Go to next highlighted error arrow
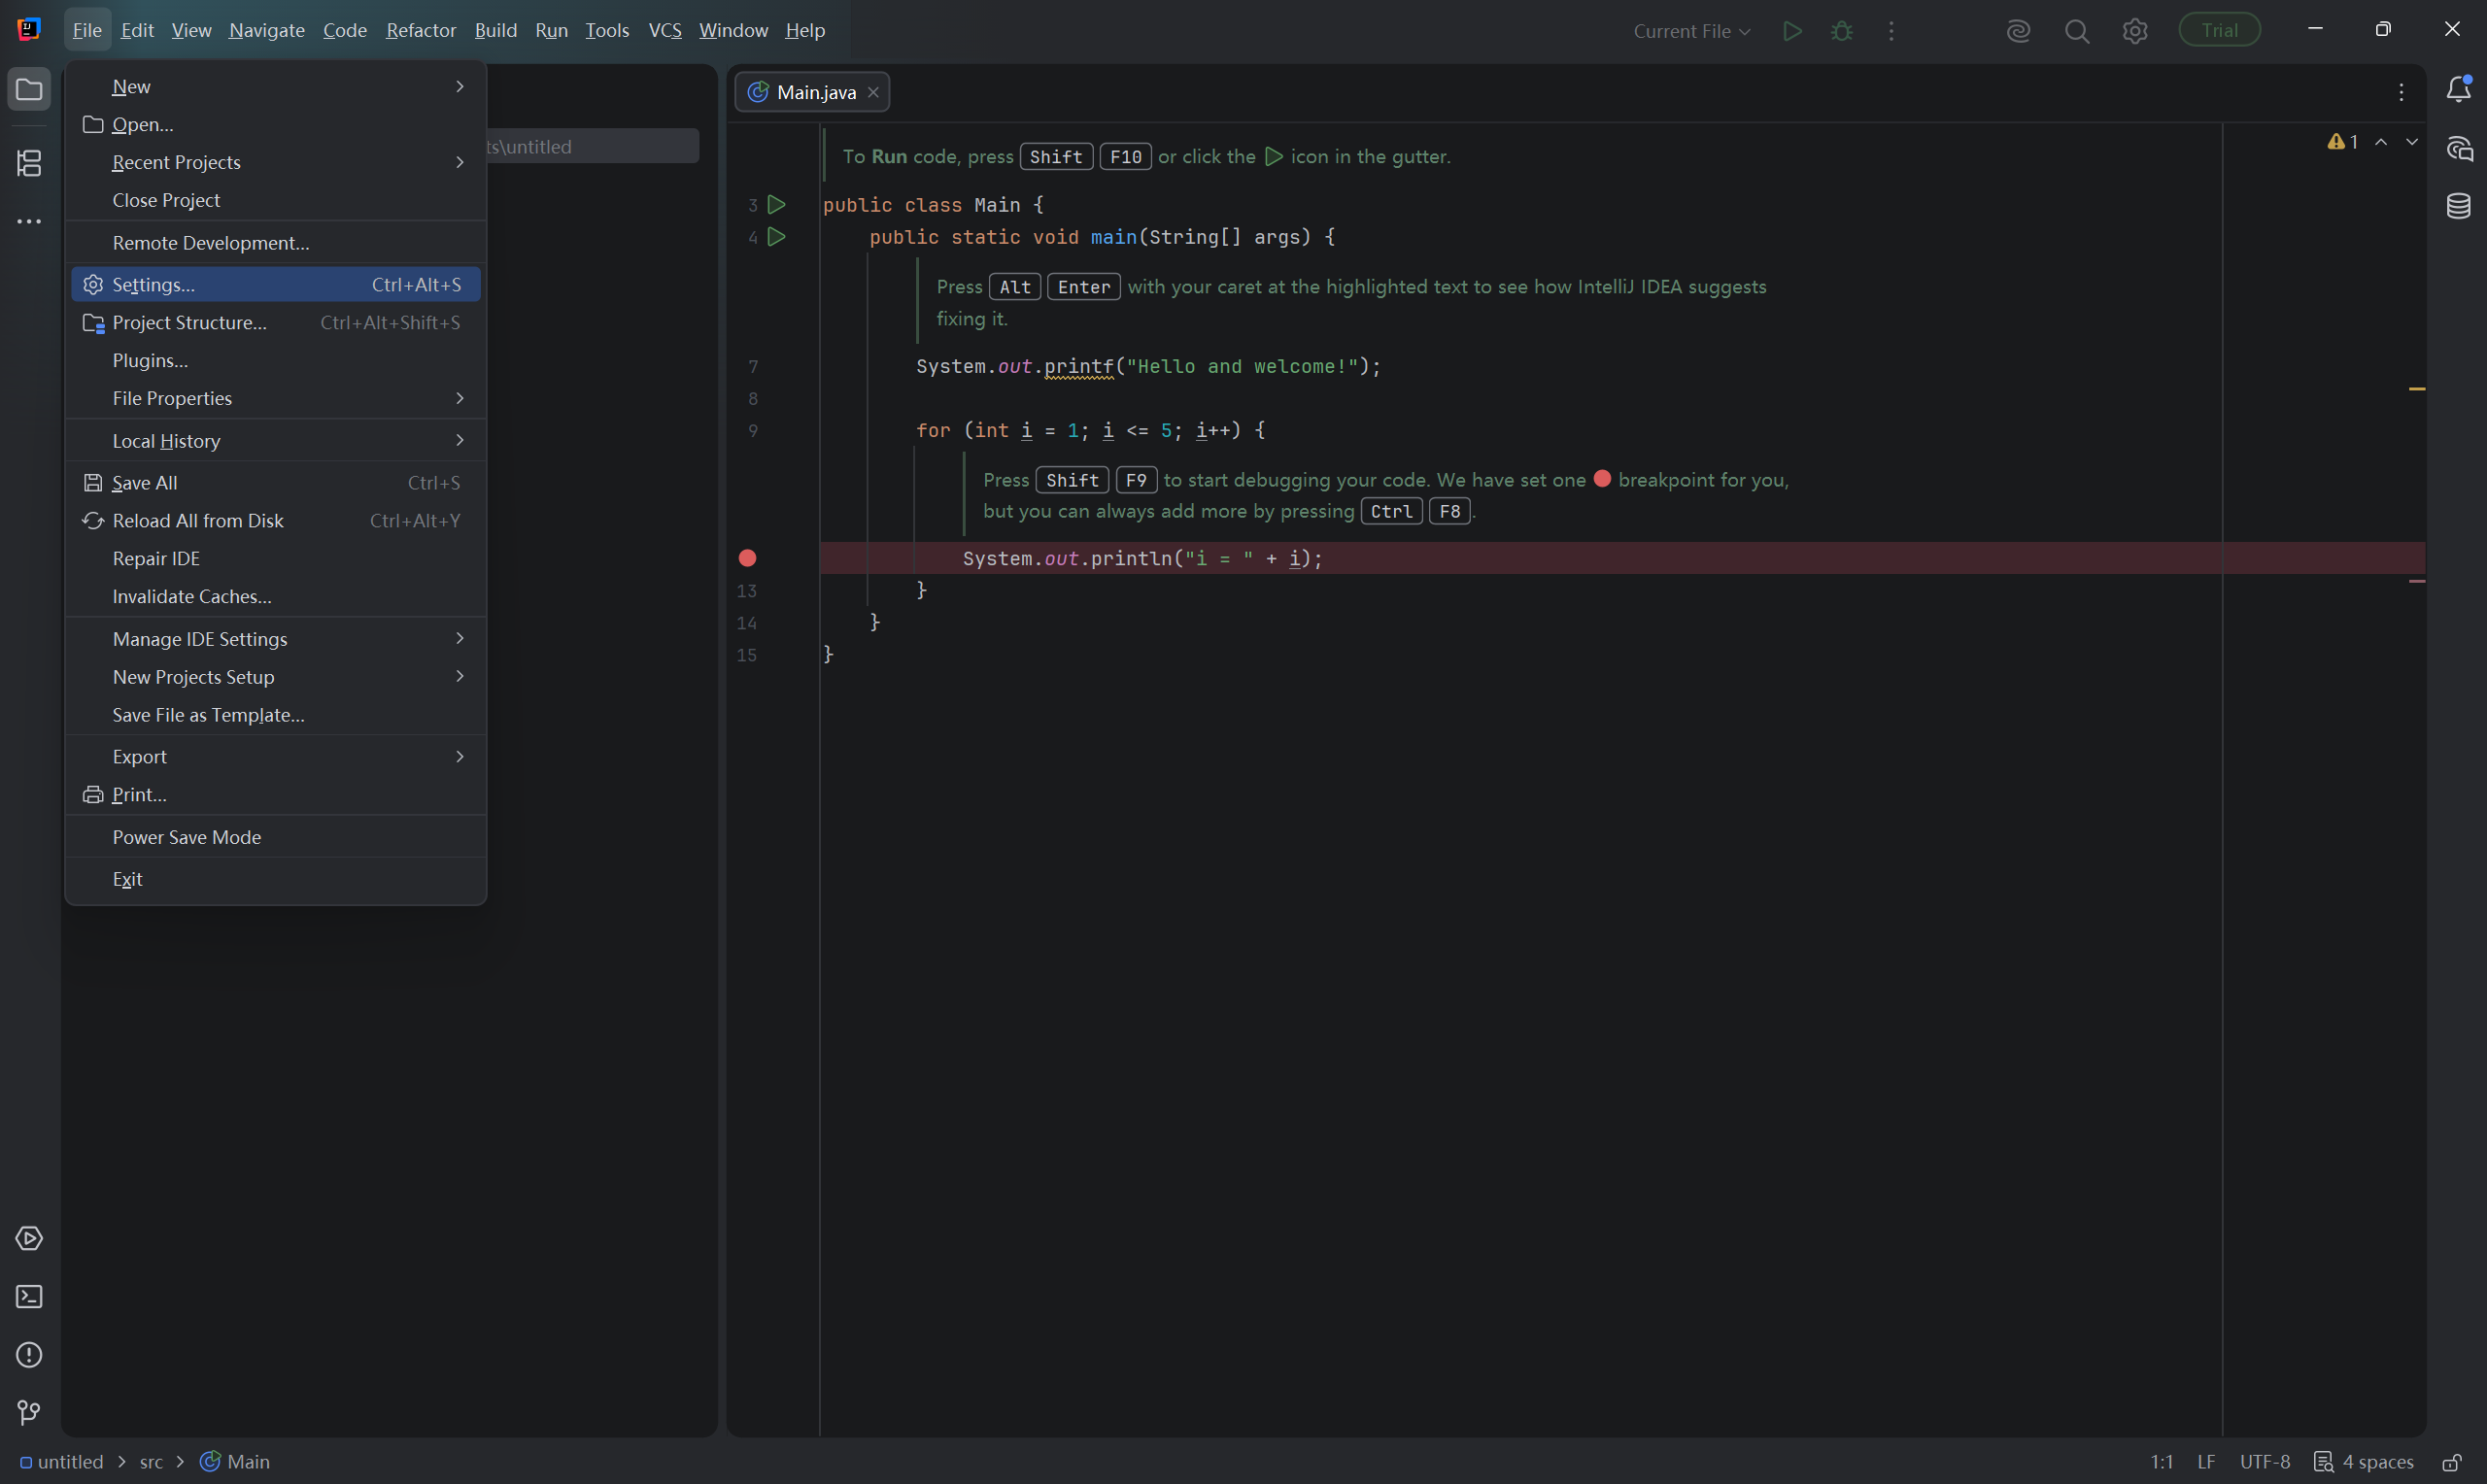Image resolution: width=2487 pixels, height=1484 pixels. click(2412, 142)
